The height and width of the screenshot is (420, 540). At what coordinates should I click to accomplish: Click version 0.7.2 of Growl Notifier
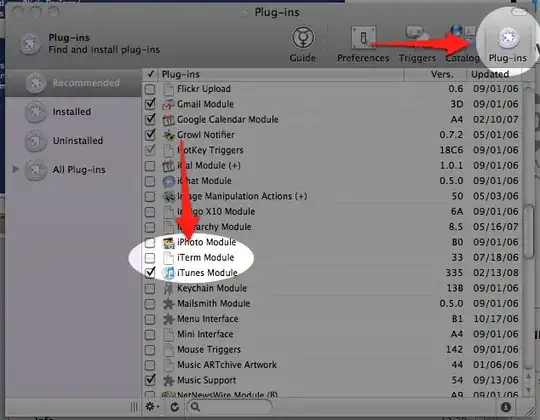click(x=451, y=135)
